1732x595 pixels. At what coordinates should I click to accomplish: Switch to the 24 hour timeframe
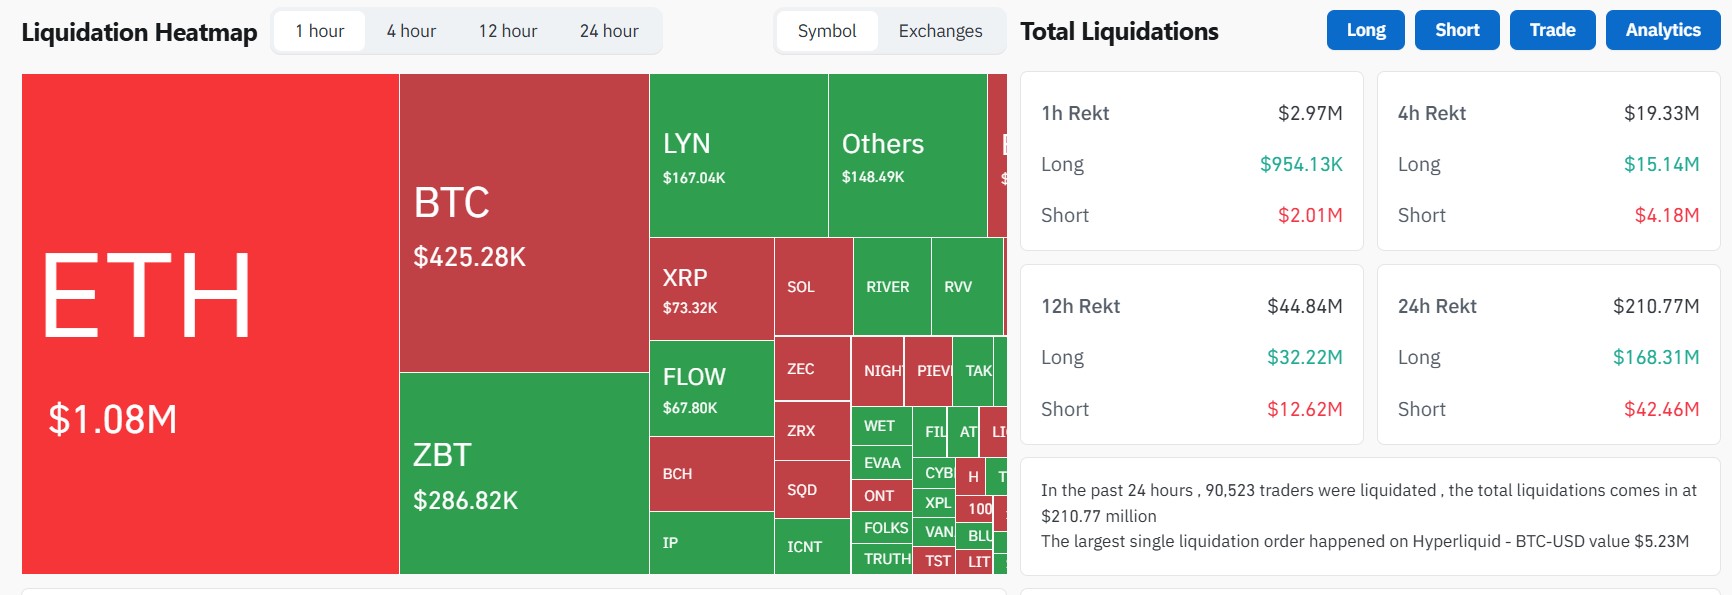click(610, 30)
